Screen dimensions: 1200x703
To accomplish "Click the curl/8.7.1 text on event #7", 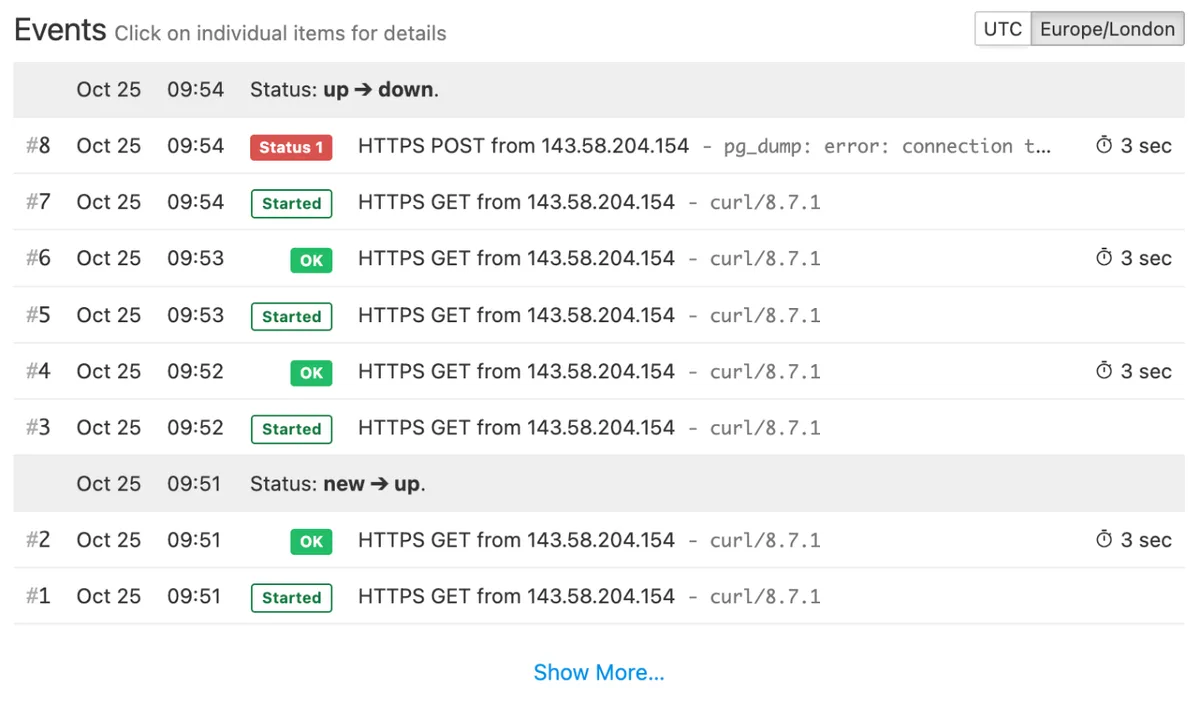I will tap(765, 203).
